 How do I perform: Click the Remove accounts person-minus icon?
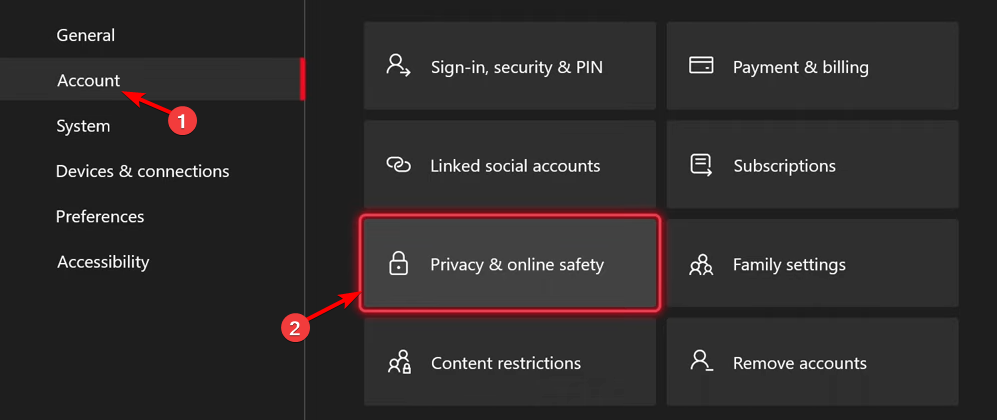coord(701,361)
